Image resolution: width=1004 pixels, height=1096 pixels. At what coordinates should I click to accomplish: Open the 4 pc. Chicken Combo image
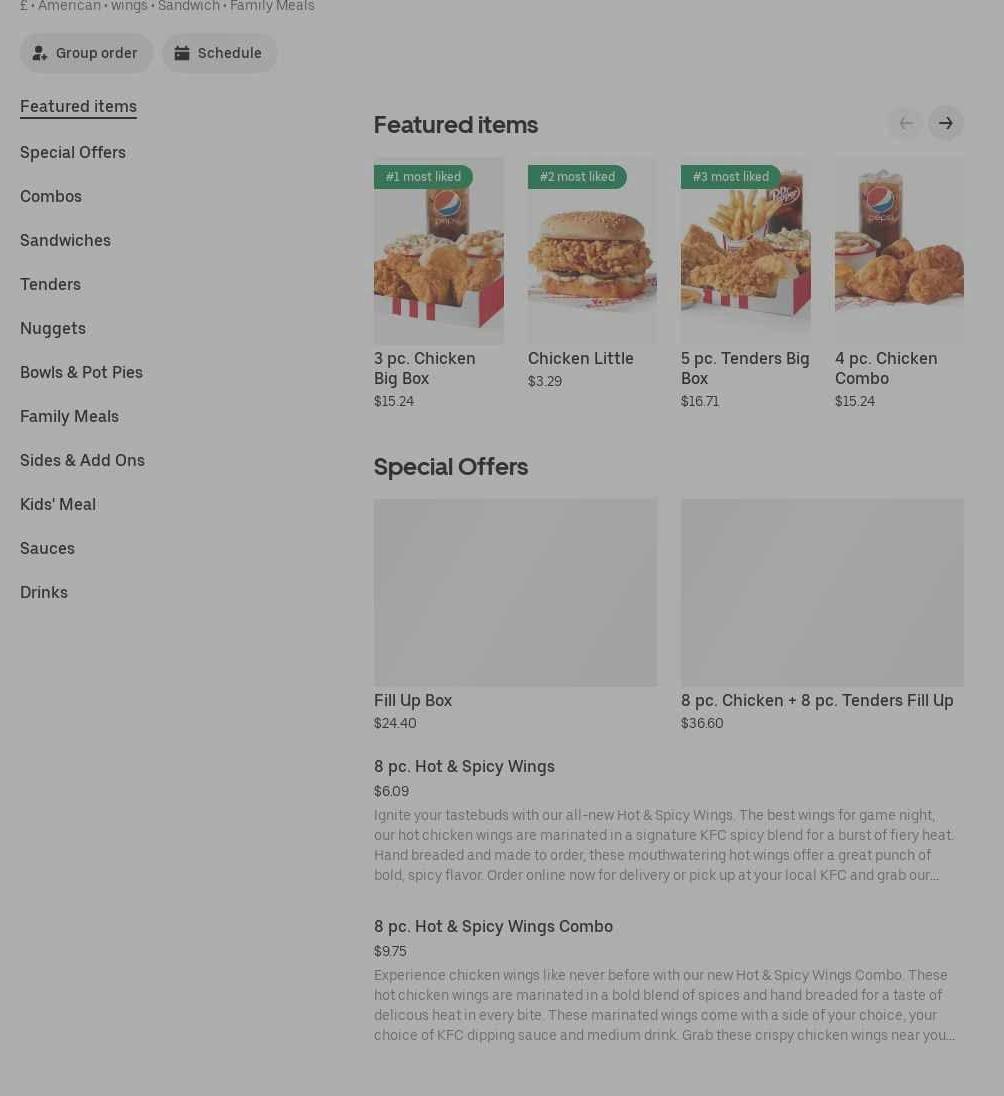pos(899,250)
